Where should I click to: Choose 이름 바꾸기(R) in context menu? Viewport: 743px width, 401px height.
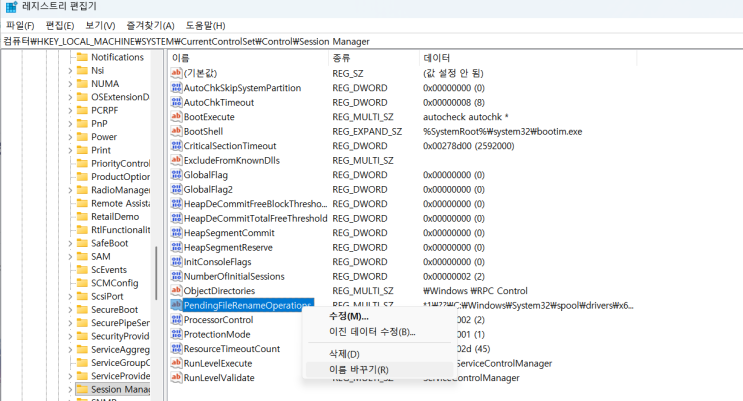coord(380,370)
